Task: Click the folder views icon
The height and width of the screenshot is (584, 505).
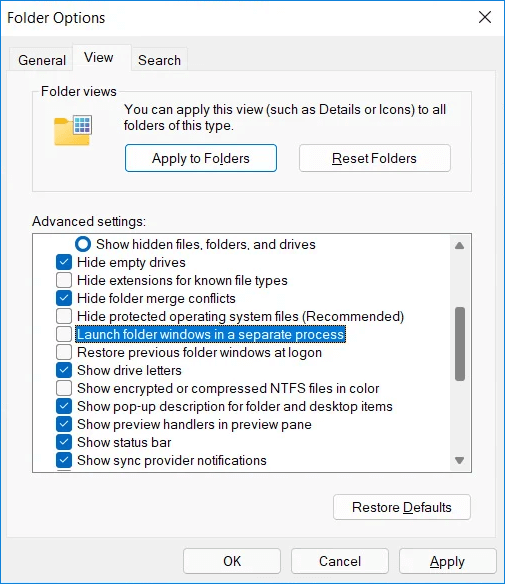Action: click(x=73, y=130)
